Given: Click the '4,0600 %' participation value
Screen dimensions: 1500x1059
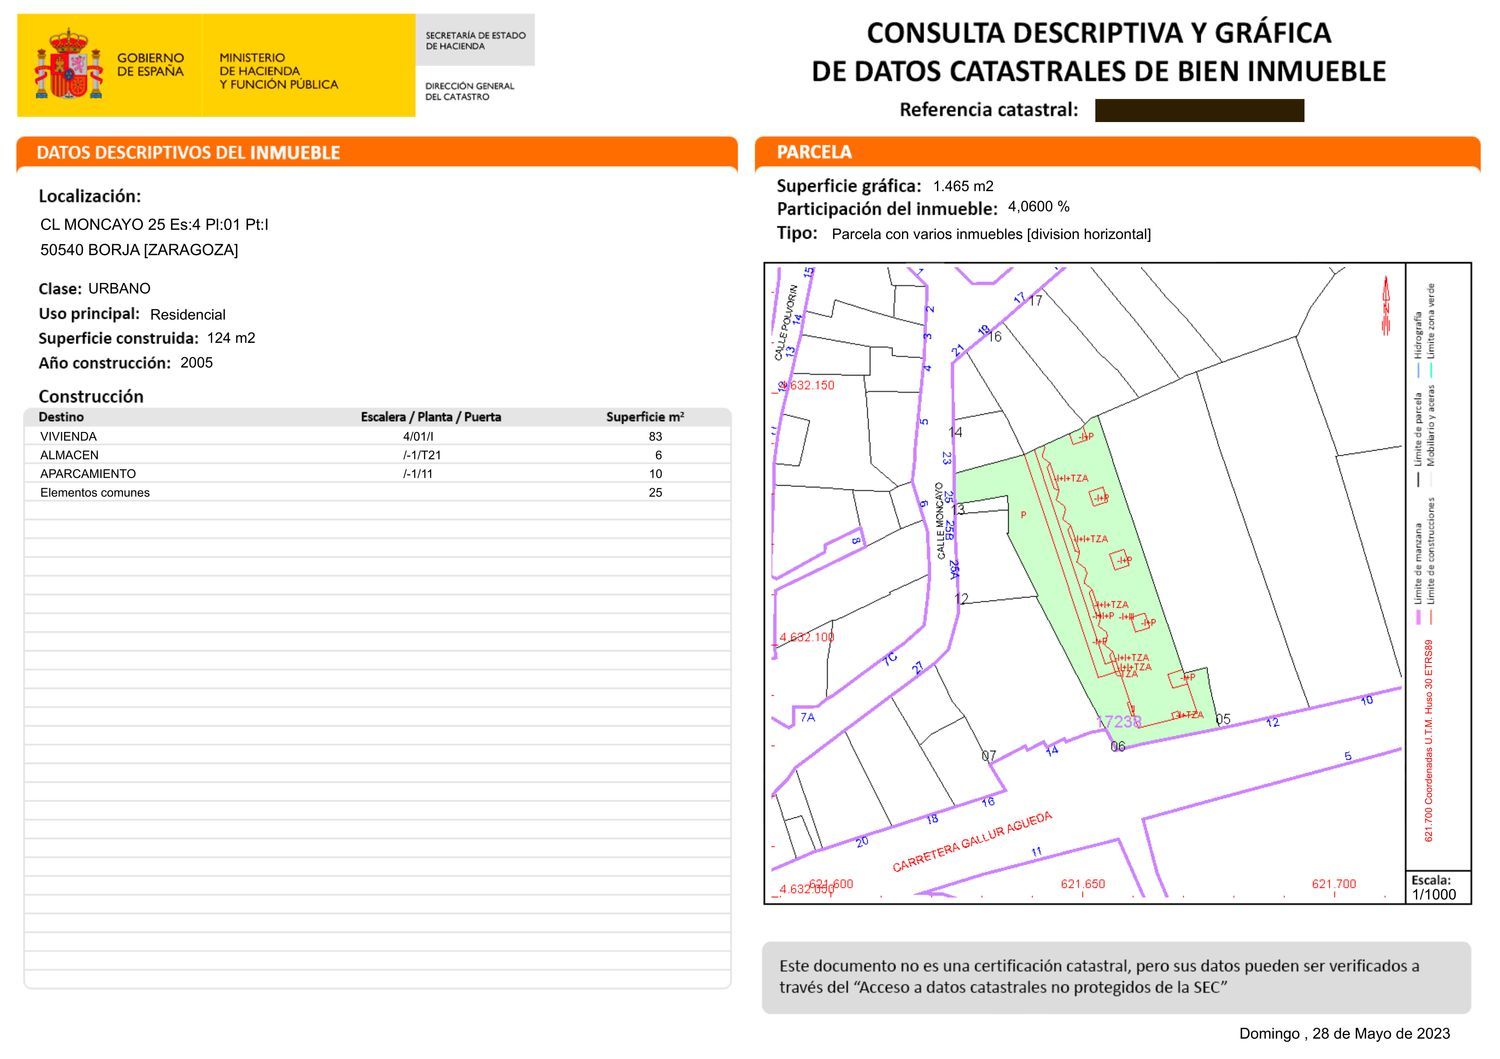Looking at the screenshot, I should (x=1039, y=207).
